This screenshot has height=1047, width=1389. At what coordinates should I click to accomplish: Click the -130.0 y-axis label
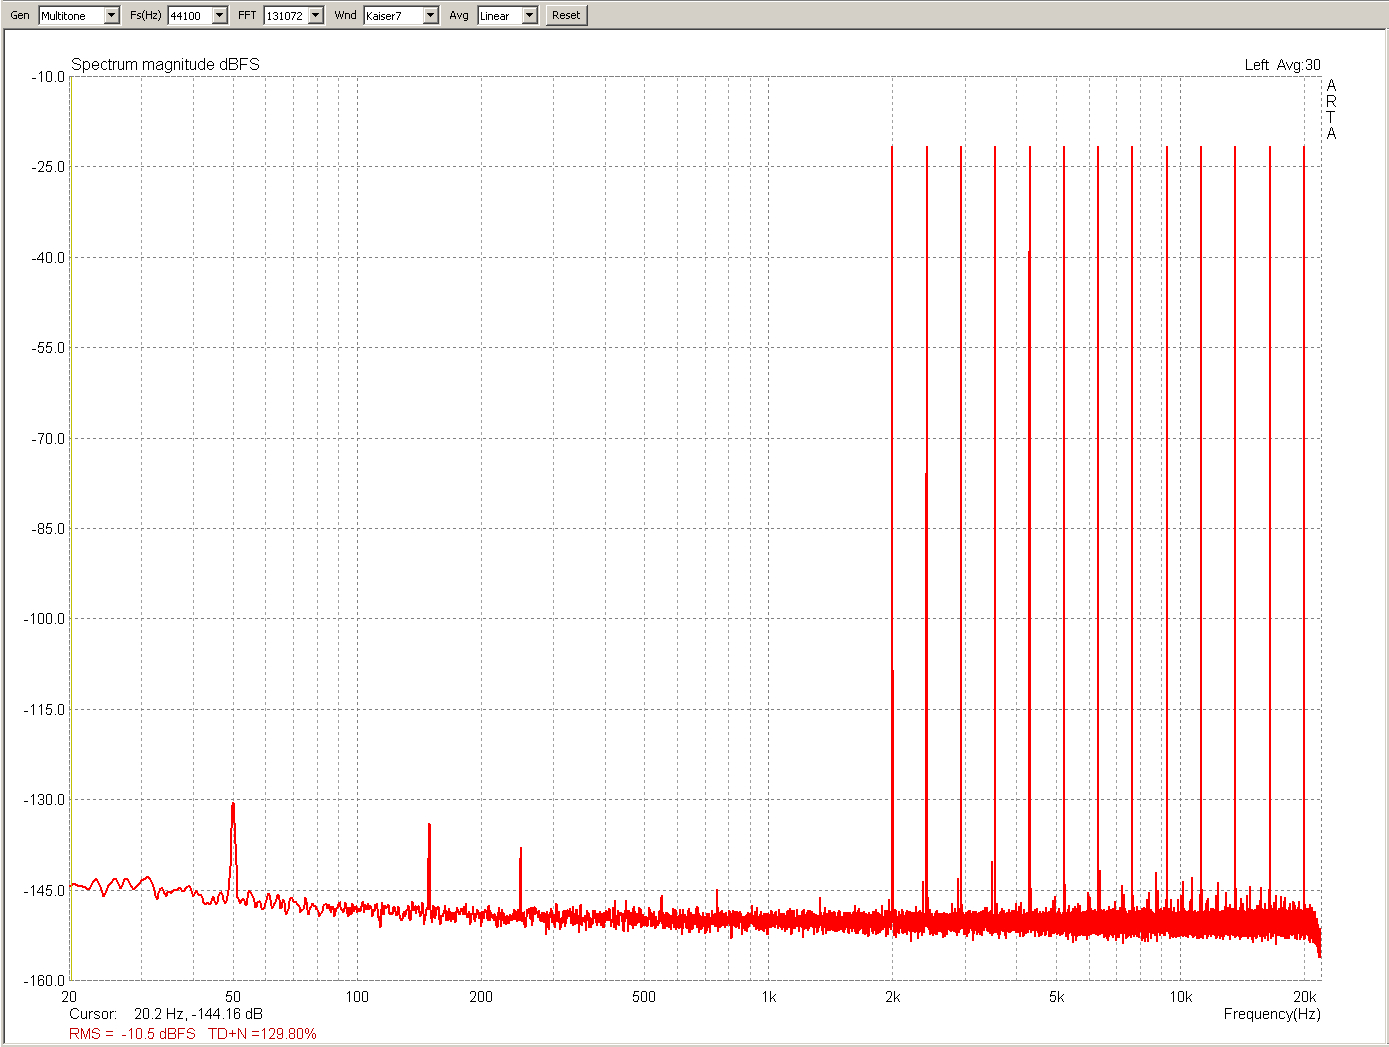44,800
